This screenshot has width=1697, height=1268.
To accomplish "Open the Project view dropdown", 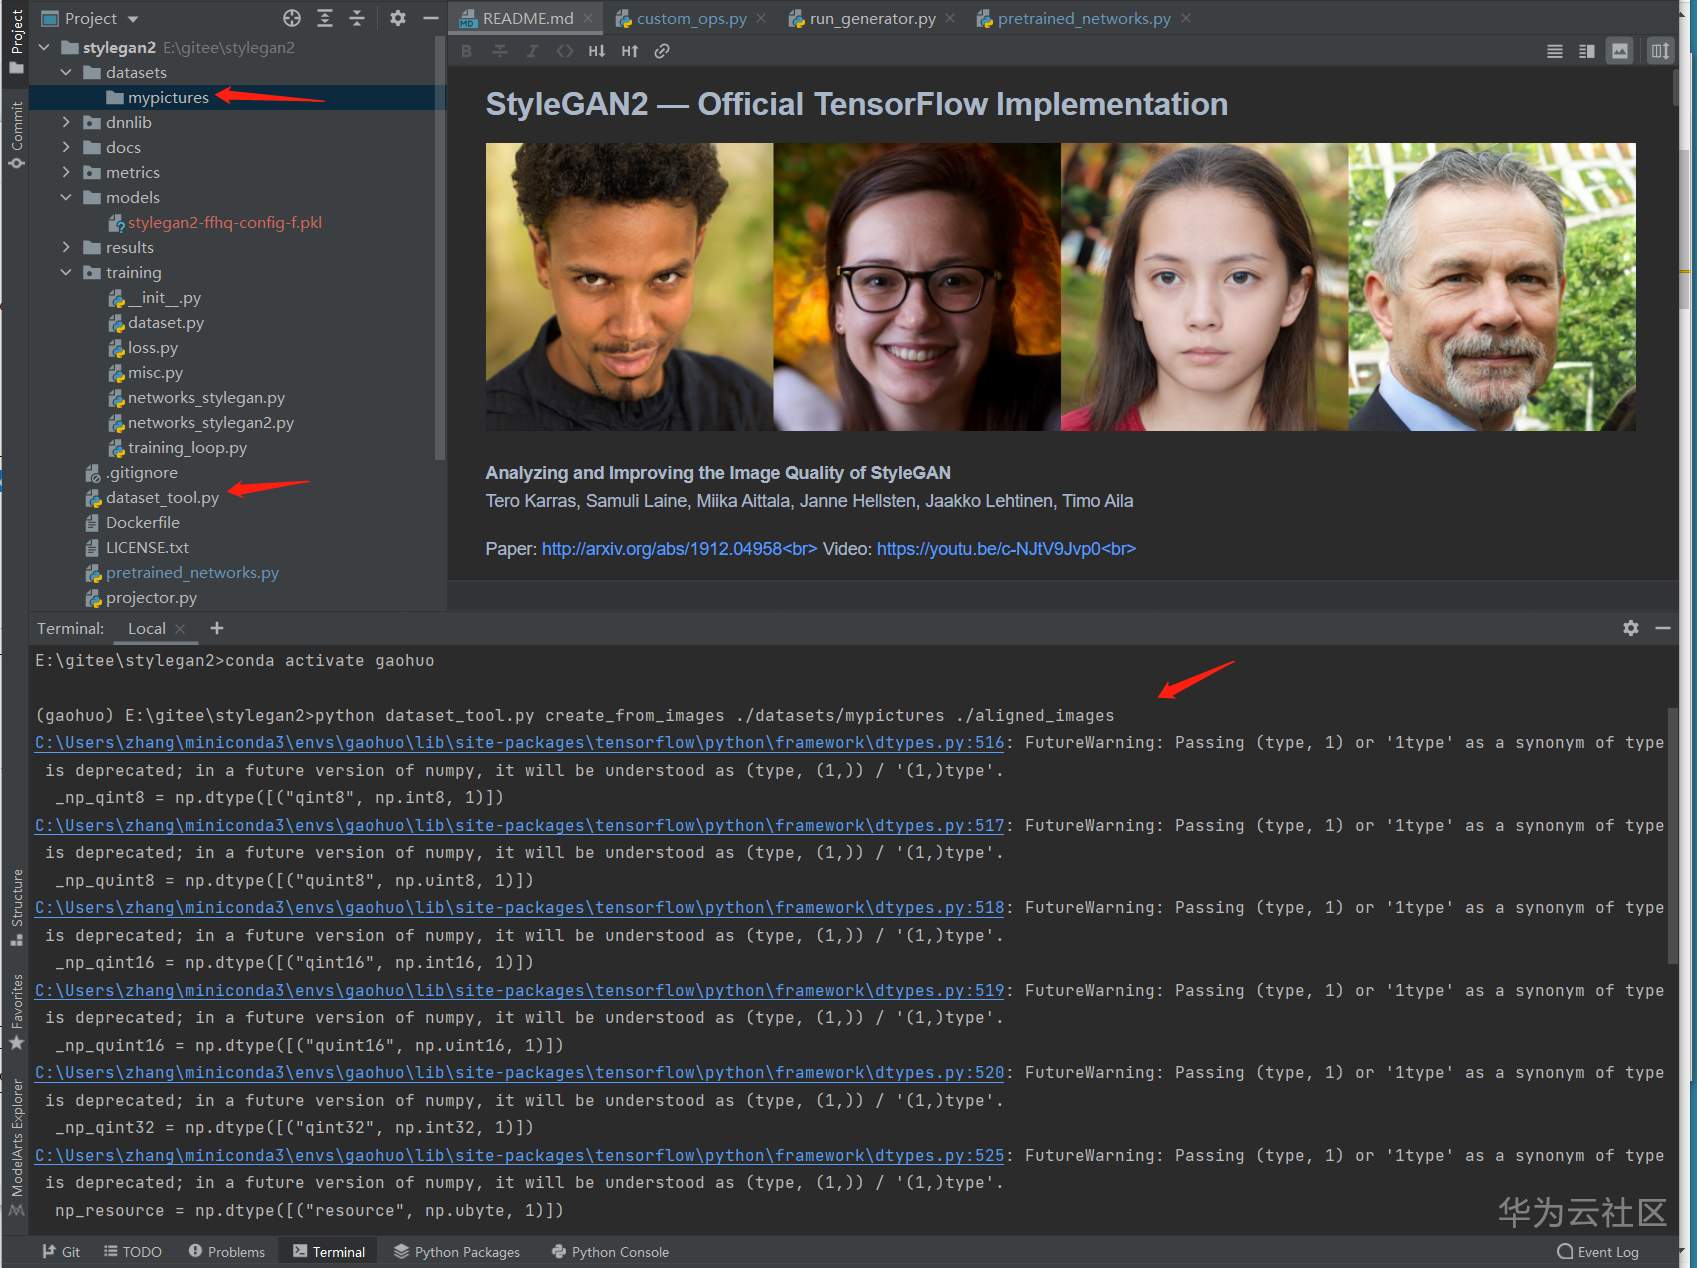I will click(90, 18).
